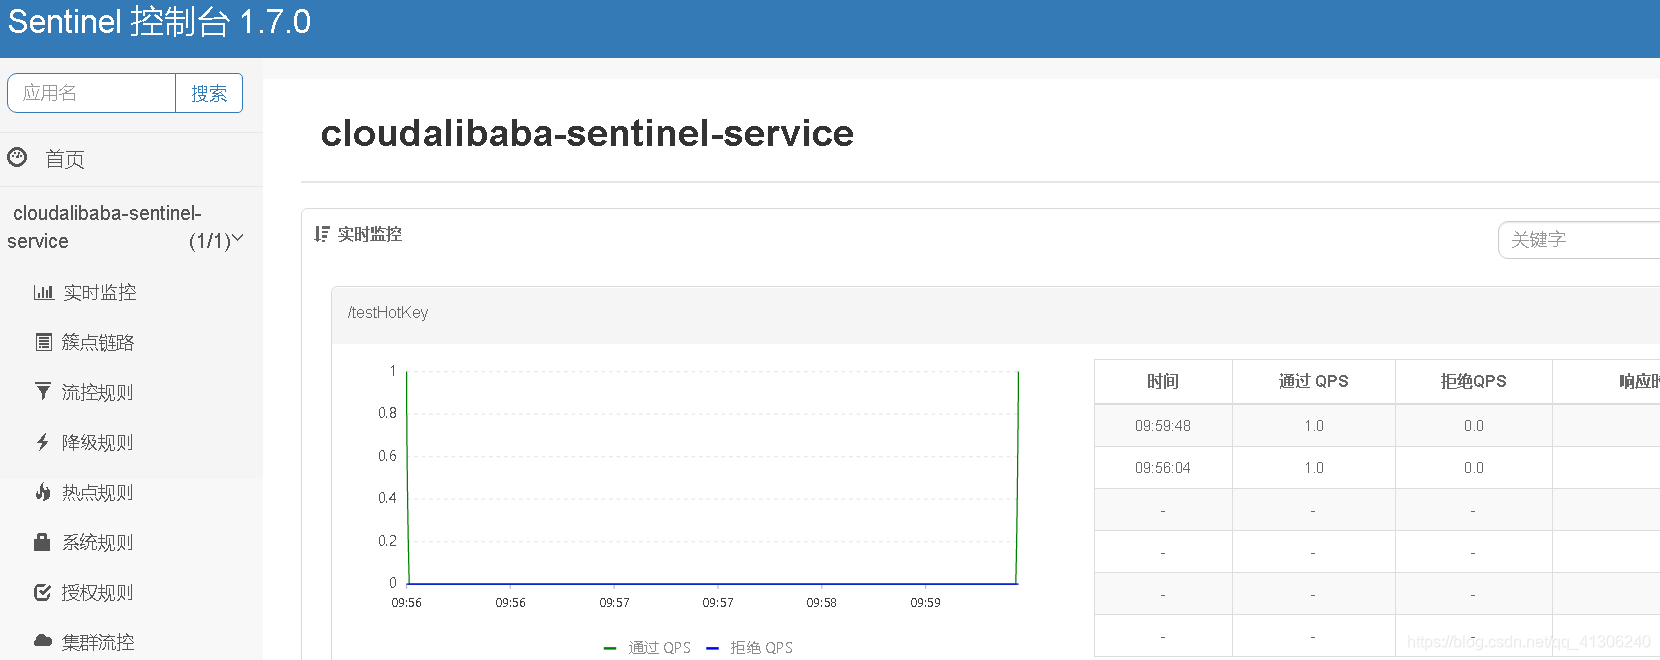1660x660 pixels.
Task: Toggle the green 通过 QPS legend entry
Action: tap(647, 648)
